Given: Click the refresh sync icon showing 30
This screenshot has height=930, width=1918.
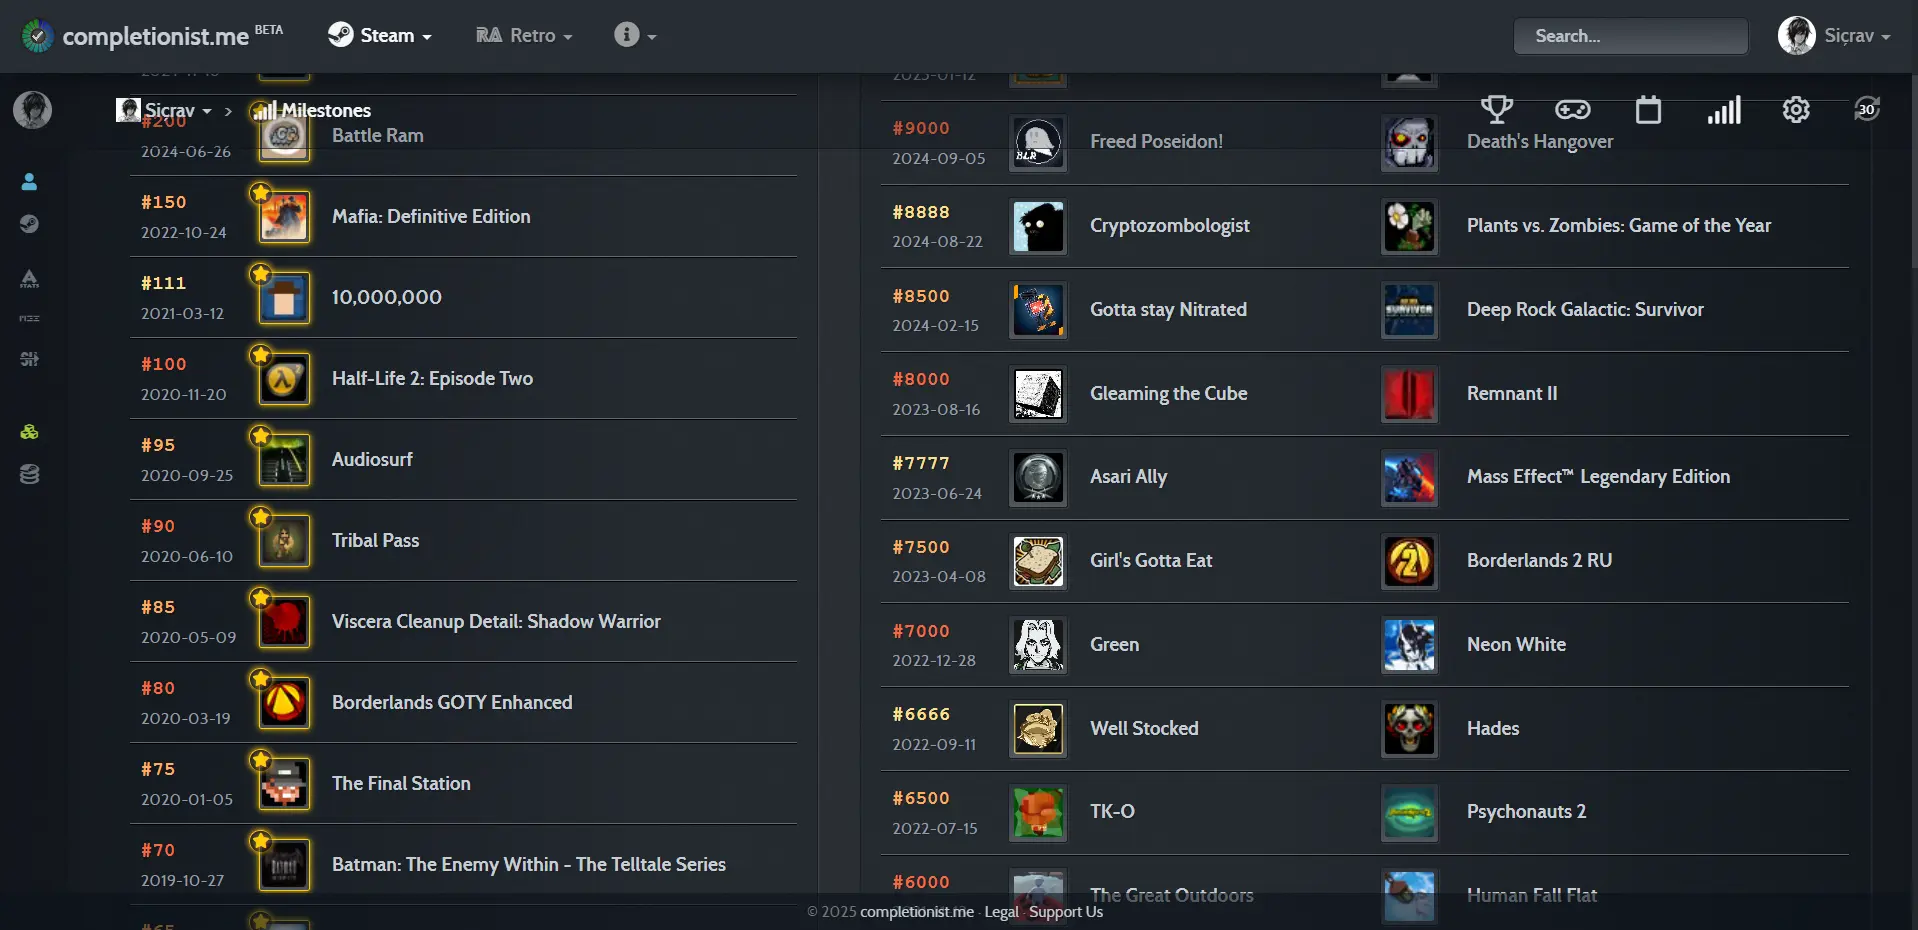Looking at the screenshot, I should pyautogui.click(x=1866, y=109).
